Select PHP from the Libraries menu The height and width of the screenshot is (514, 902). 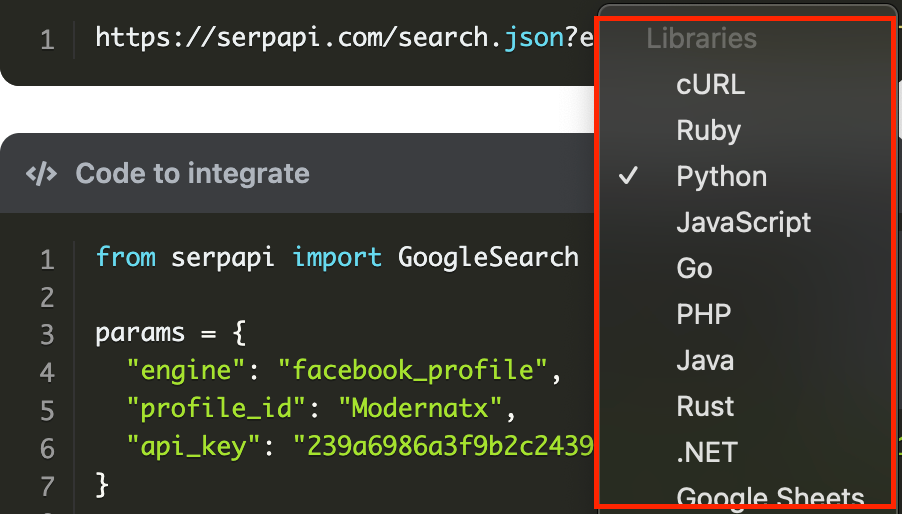point(704,314)
